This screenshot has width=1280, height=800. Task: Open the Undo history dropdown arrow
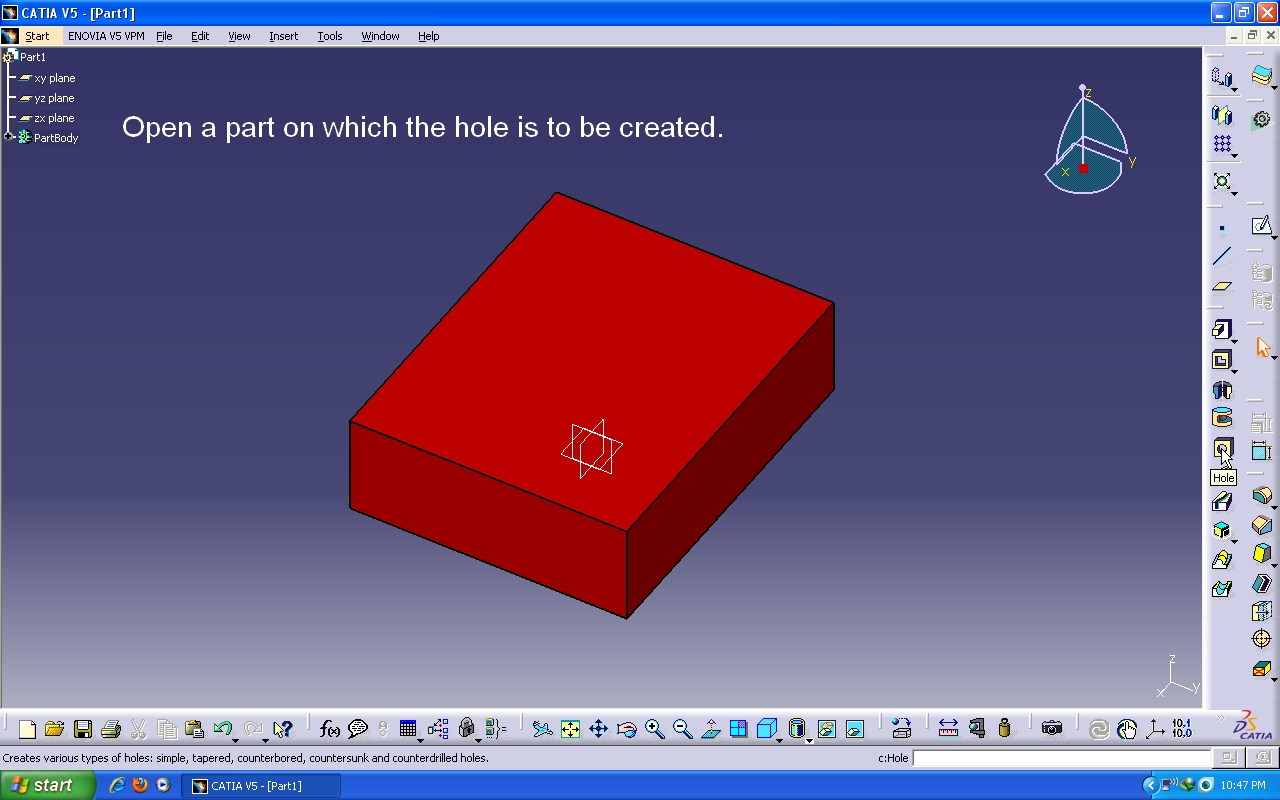(235, 740)
